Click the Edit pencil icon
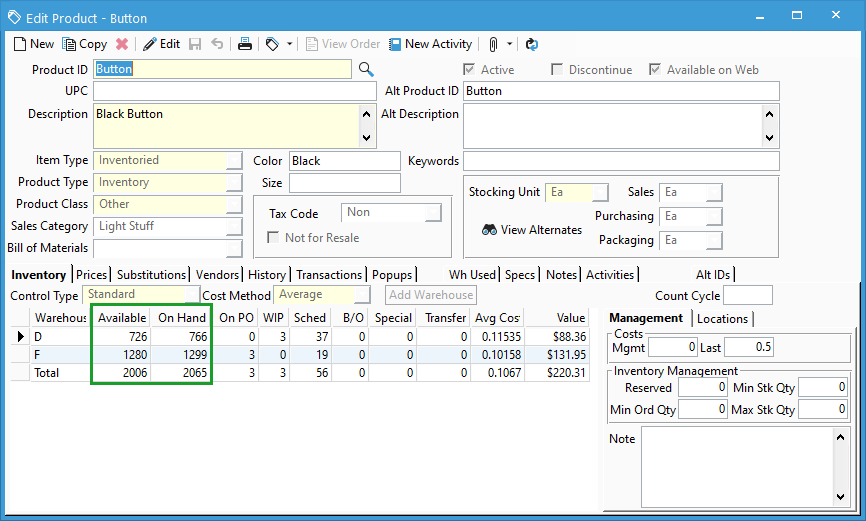The image size is (866, 521). (x=150, y=44)
